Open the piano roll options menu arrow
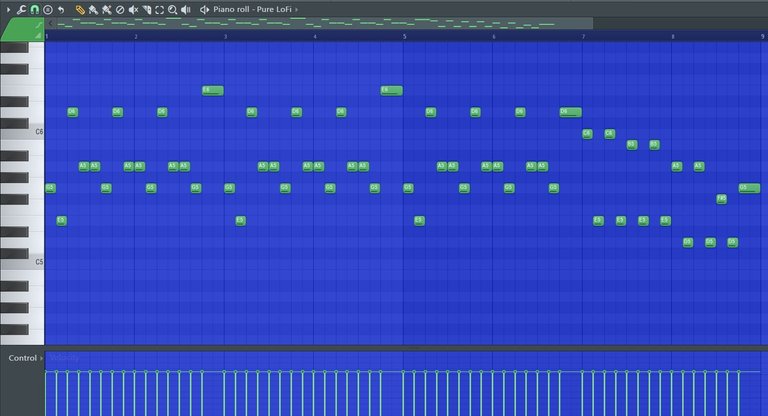This screenshot has width=768, height=416. pyautogui.click(x=8, y=9)
